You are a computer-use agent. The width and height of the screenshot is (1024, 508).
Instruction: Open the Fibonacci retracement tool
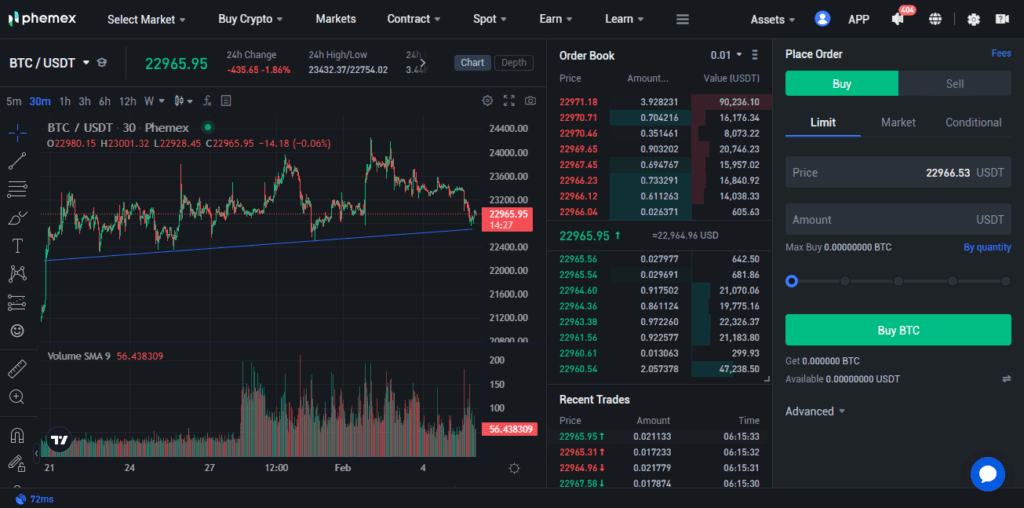coord(18,189)
